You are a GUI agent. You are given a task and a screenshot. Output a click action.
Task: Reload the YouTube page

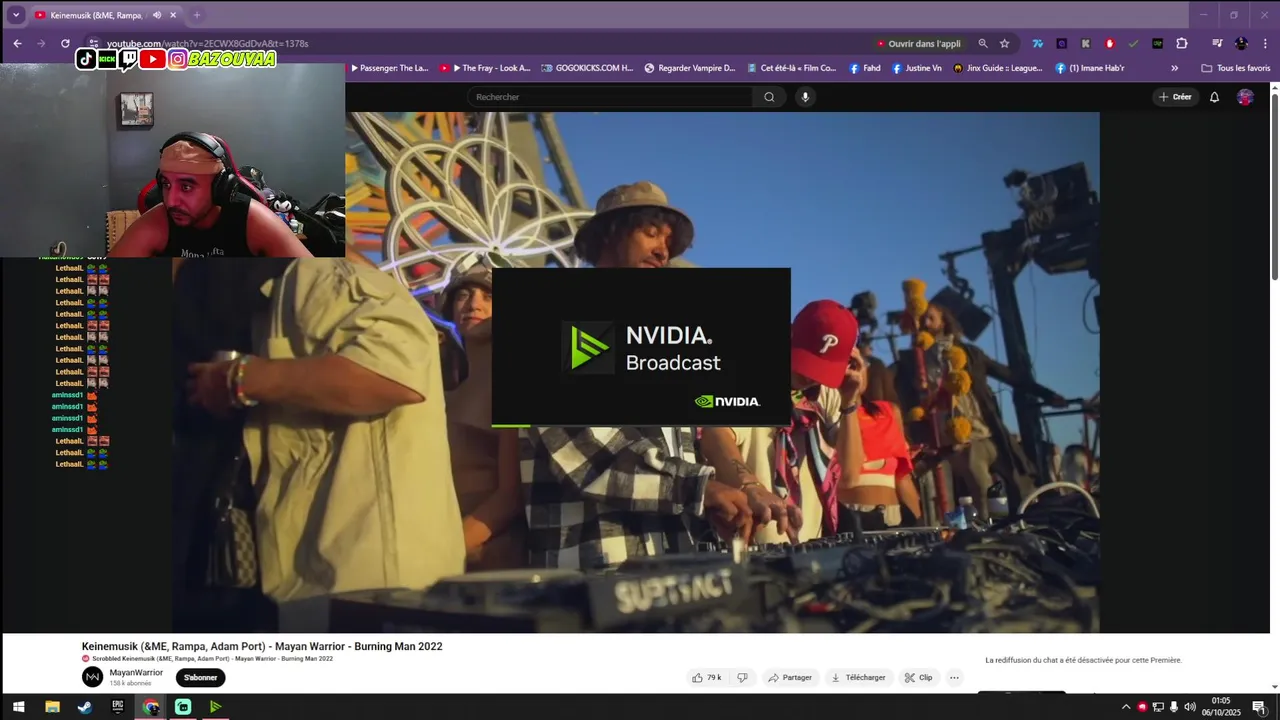click(65, 43)
